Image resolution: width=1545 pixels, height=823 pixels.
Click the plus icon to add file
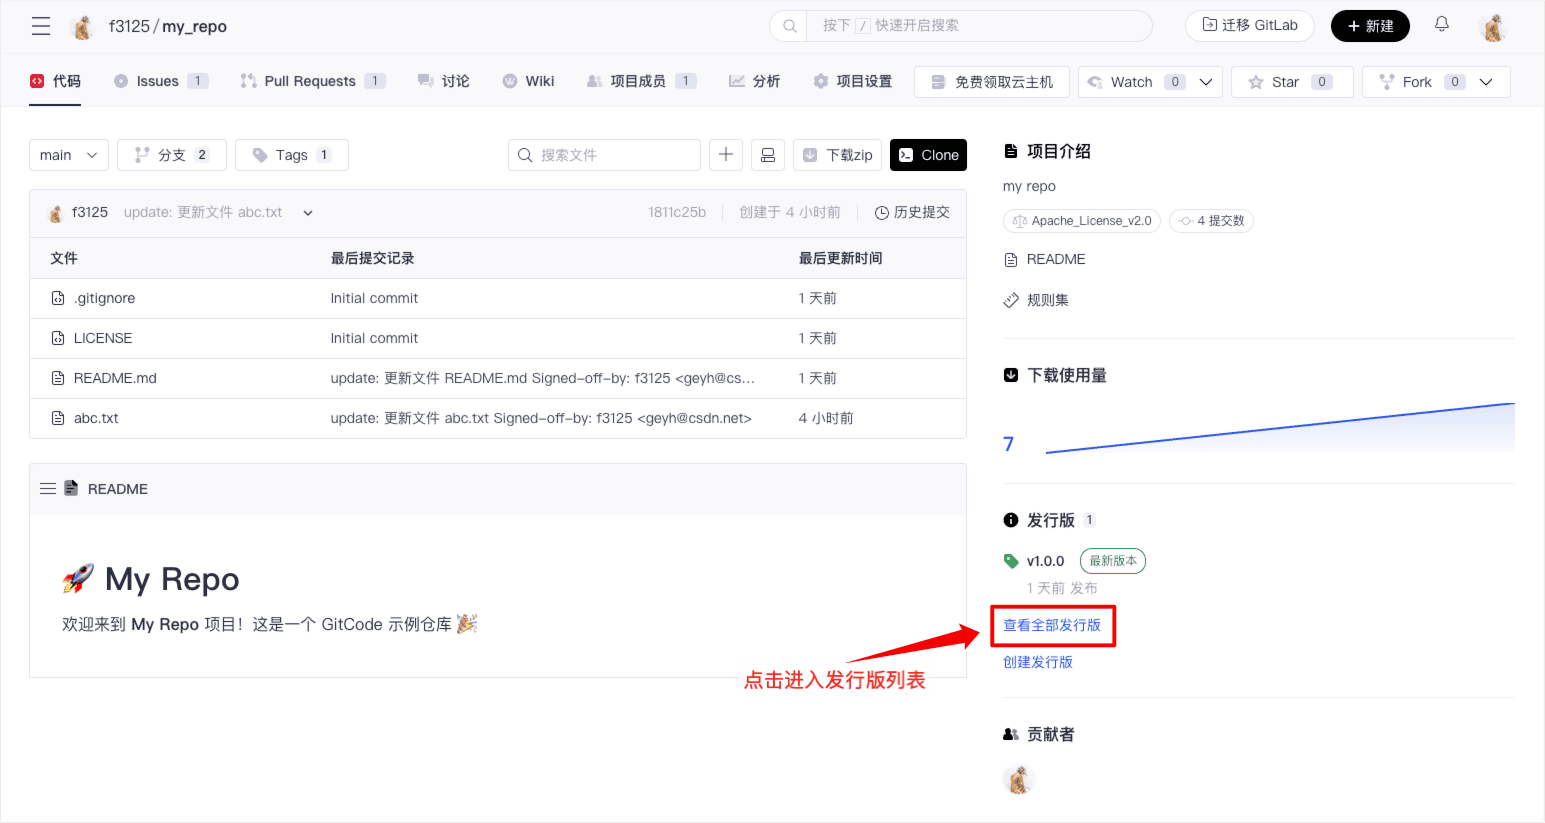pyautogui.click(x=726, y=155)
